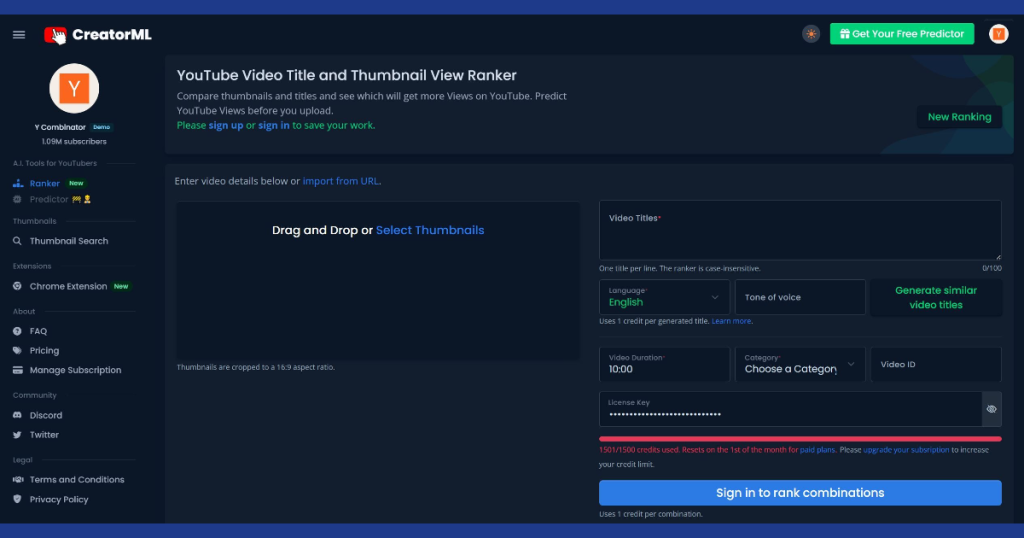Click the FAQ question mark icon

[18, 331]
